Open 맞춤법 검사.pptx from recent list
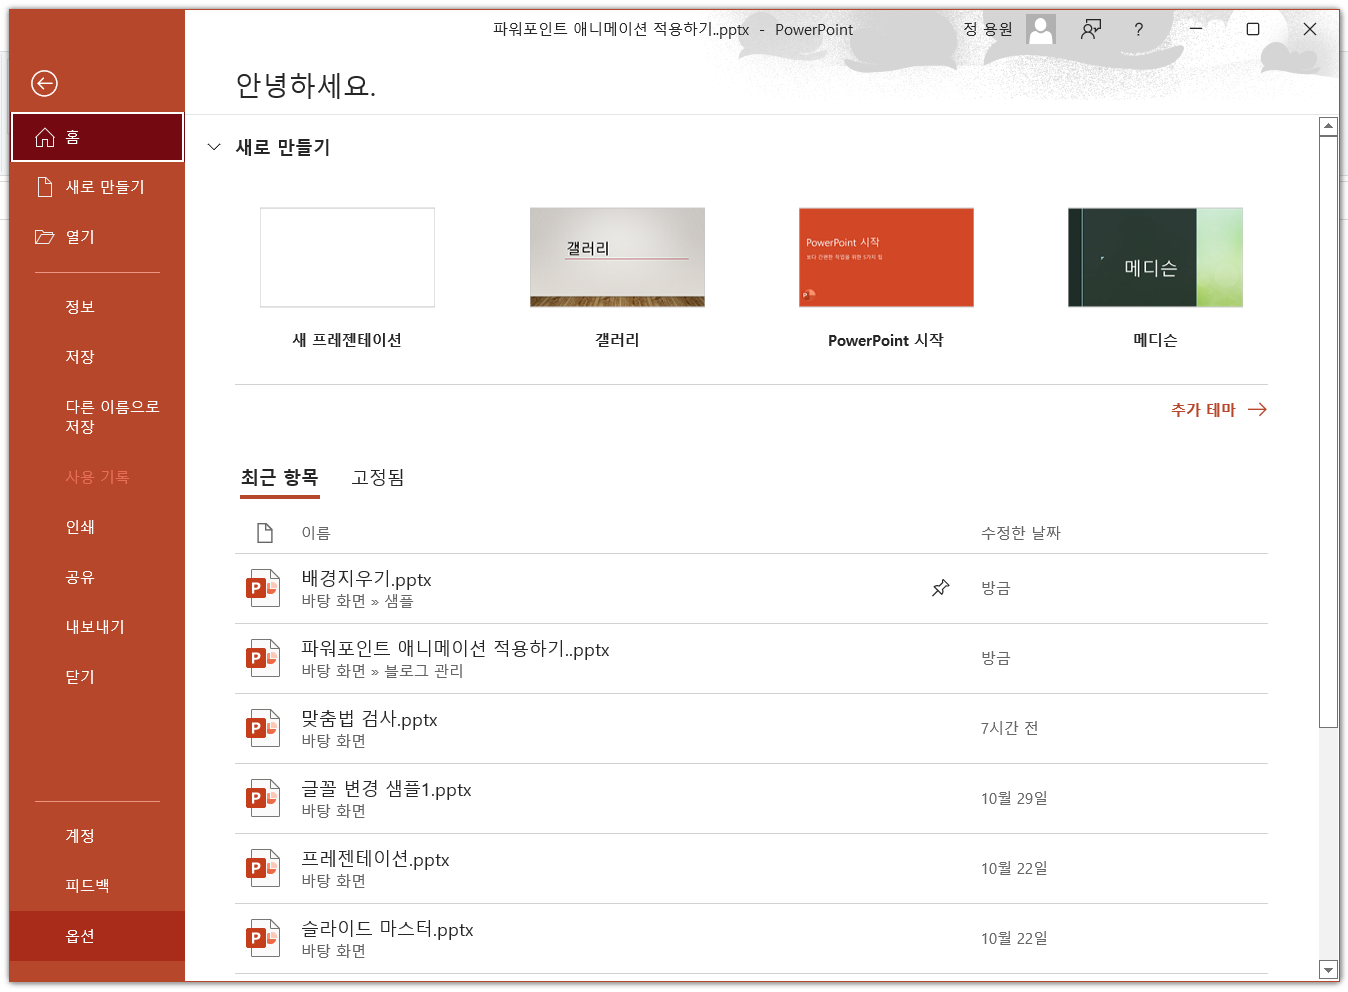The width and height of the screenshot is (1348, 992). point(751,729)
